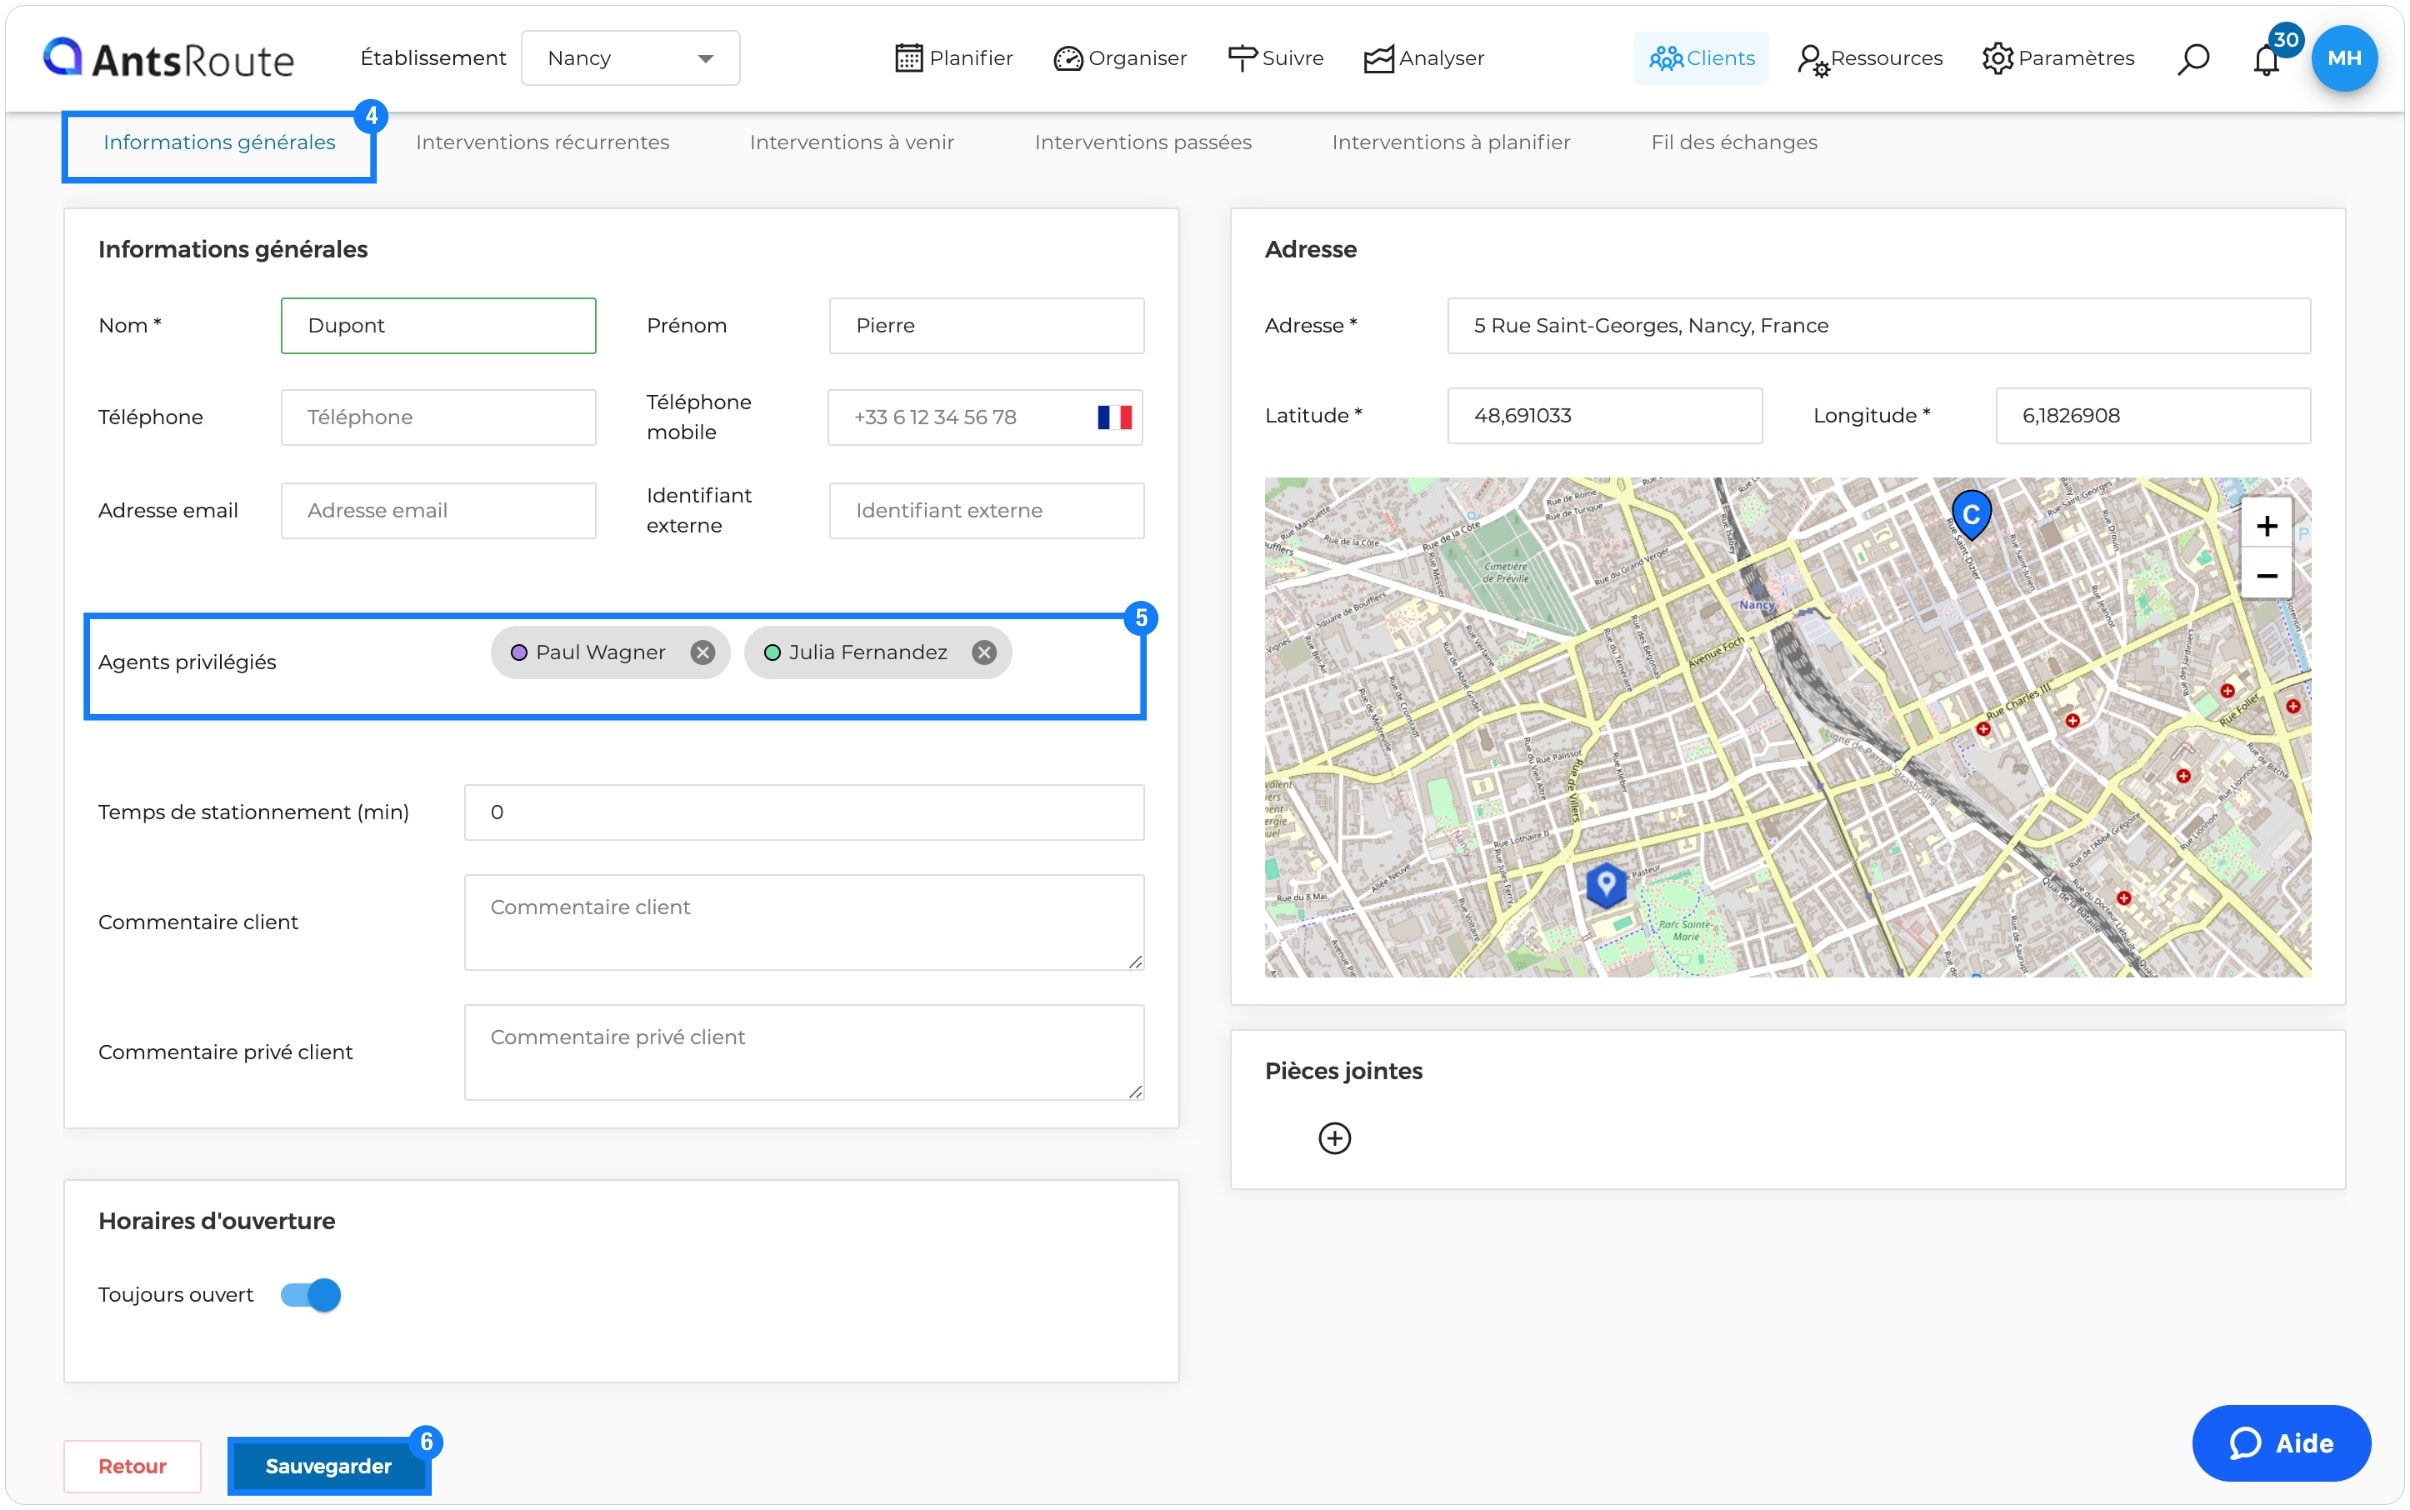Click the Longitude field
The width and height of the screenshot is (2410, 1510).
tap(2152, 415)
